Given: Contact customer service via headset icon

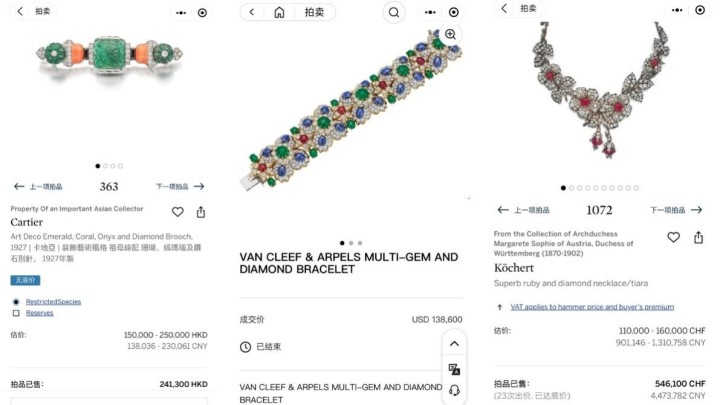Looking at the screenshot, I should pyautogui.click(x=454, y=390).
